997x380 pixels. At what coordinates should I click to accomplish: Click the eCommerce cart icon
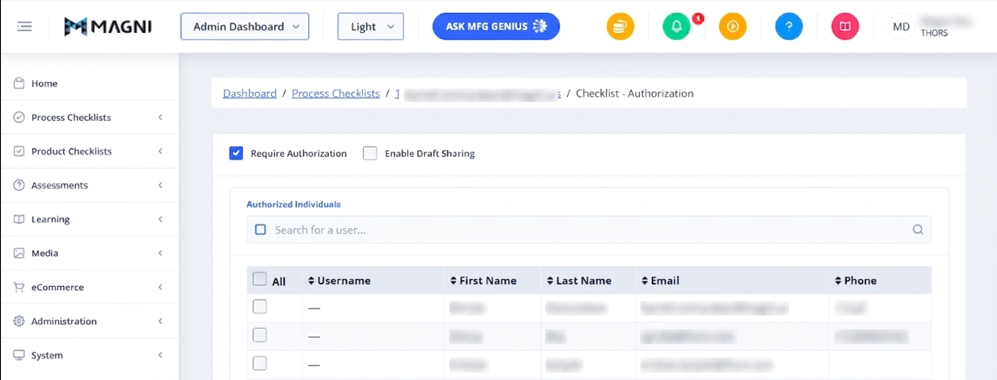(19, 287)
